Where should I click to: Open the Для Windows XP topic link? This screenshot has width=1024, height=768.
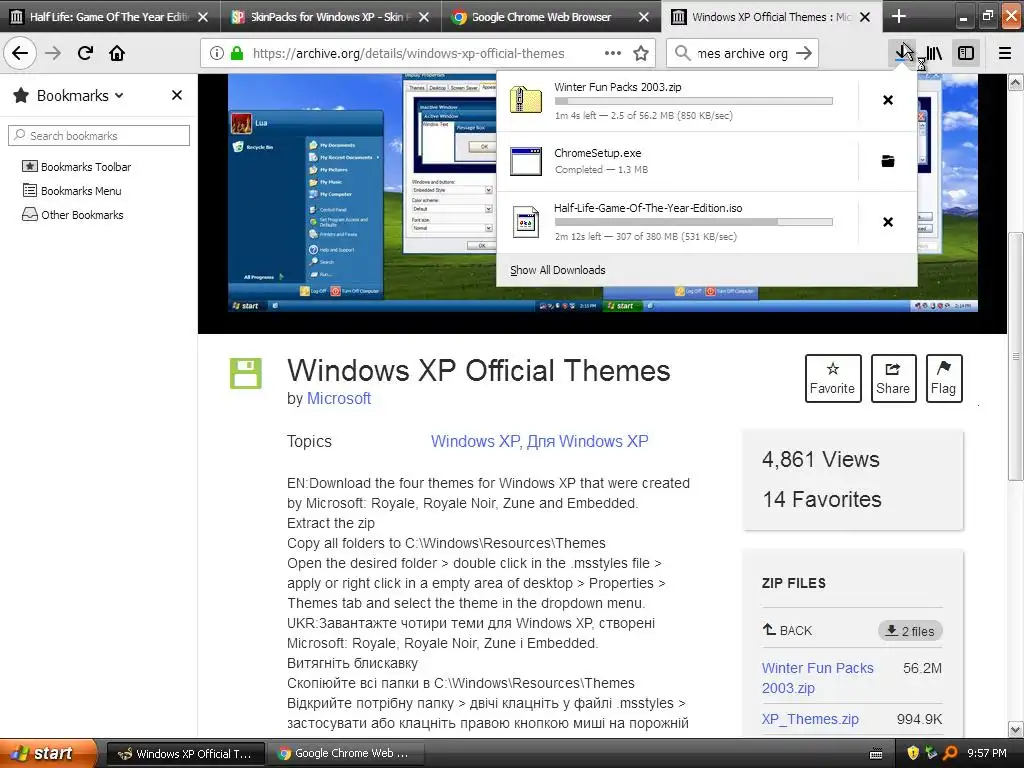588,441
